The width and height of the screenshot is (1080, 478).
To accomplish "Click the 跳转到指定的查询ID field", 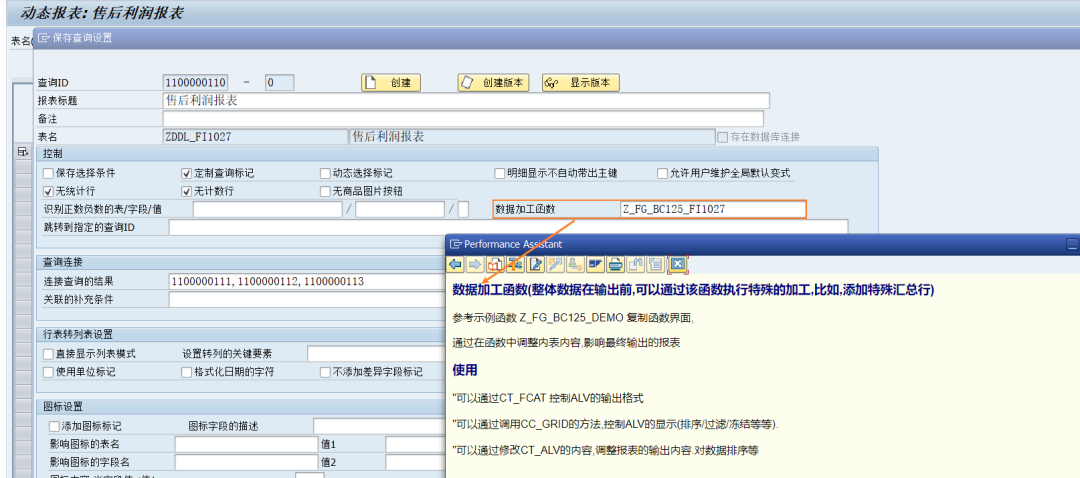I will coord(508,227).
